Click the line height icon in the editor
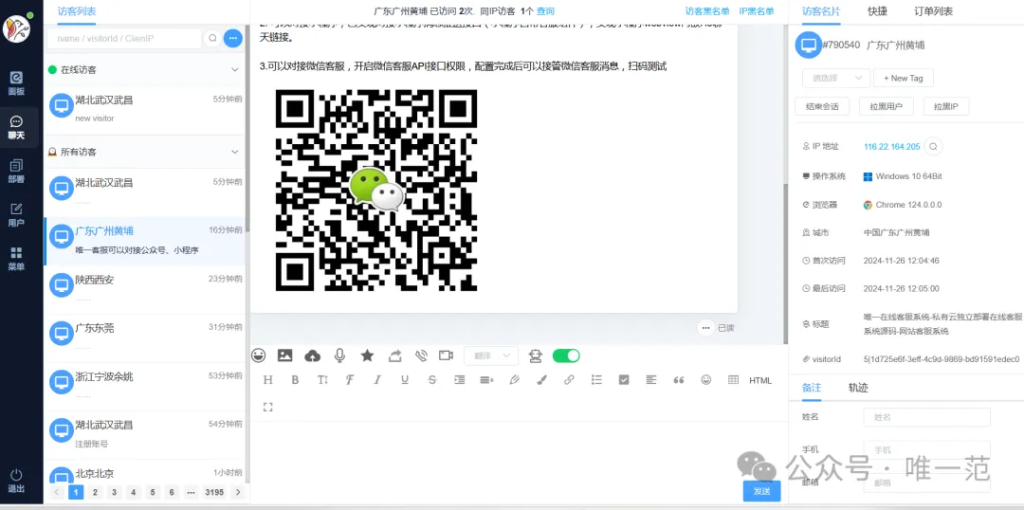The height and width of the screenshot is (510, 1024). (x=487, y=379)
